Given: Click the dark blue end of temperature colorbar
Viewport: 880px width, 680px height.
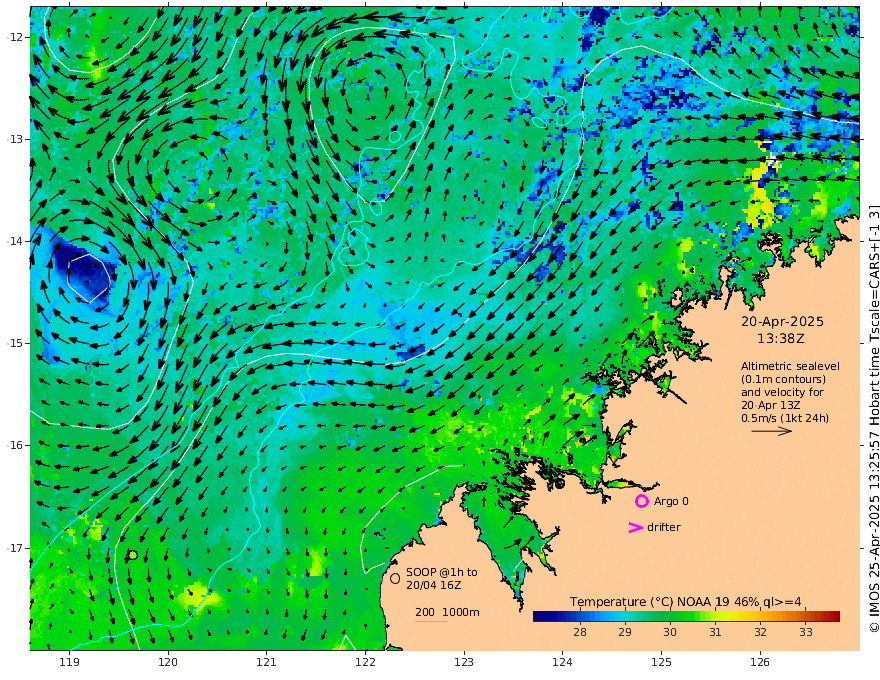Looking at the screenshot, I should [x=541, y=616].
